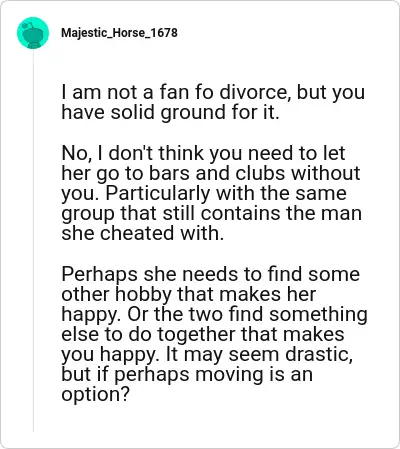Screen dimensions: 400x449
Task: Open the teal Reddit avatar icon
Action: [33, 33]
